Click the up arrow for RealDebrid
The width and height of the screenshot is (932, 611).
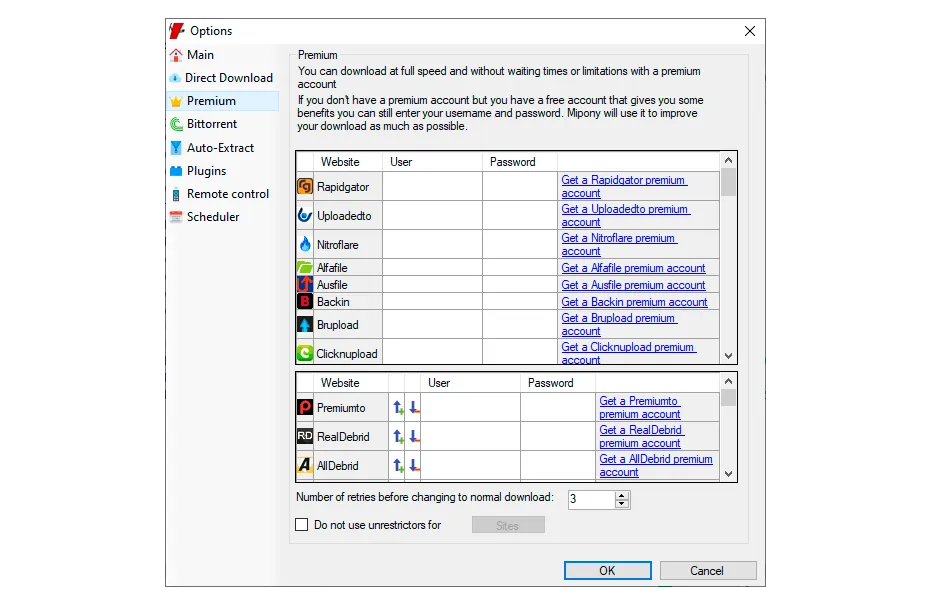click(398, 437)
